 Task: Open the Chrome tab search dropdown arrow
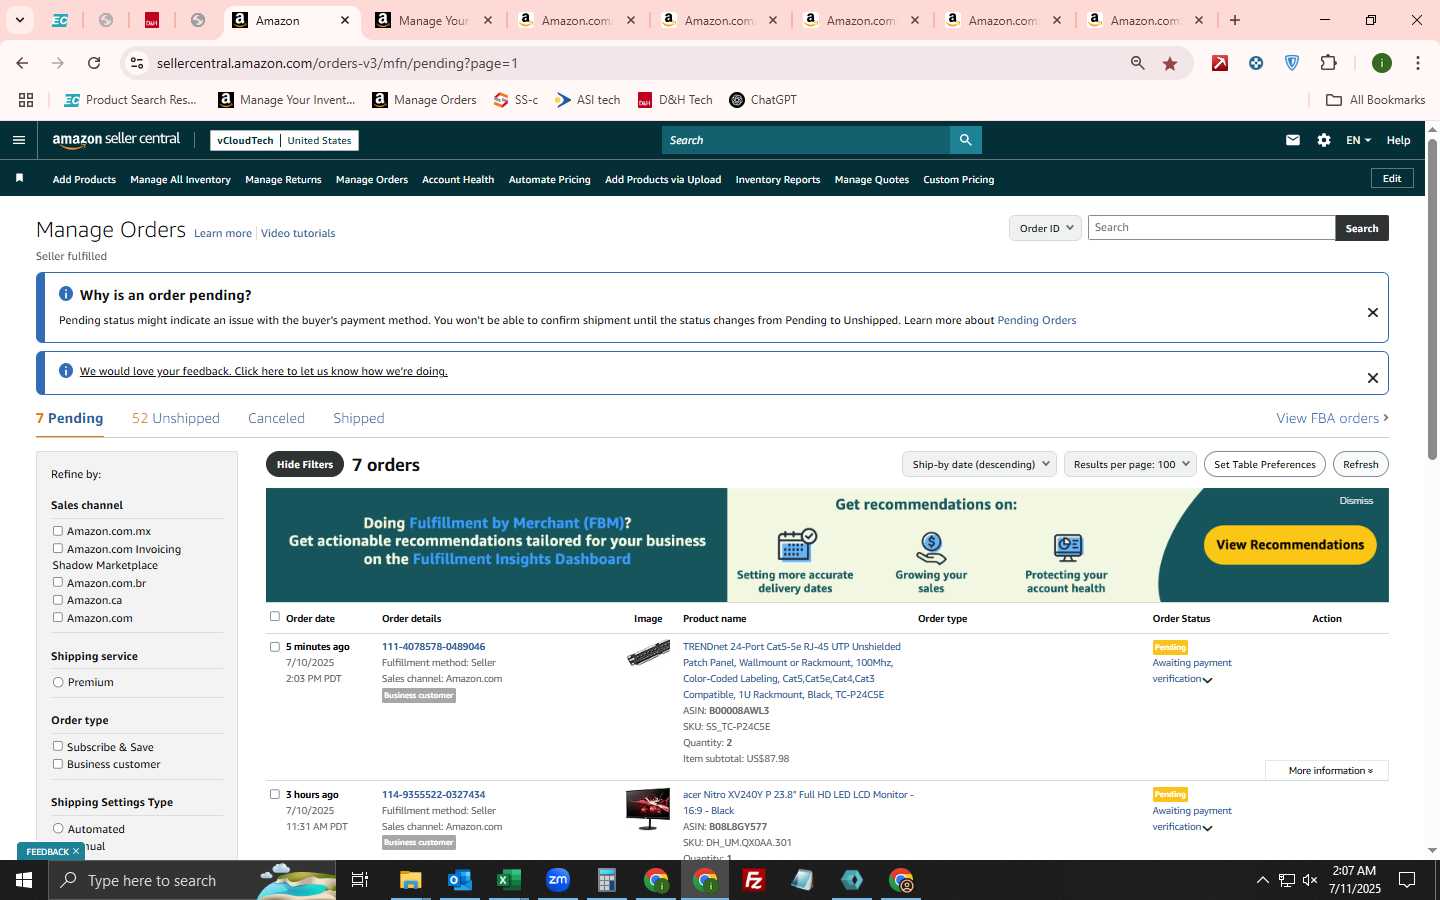19,20
